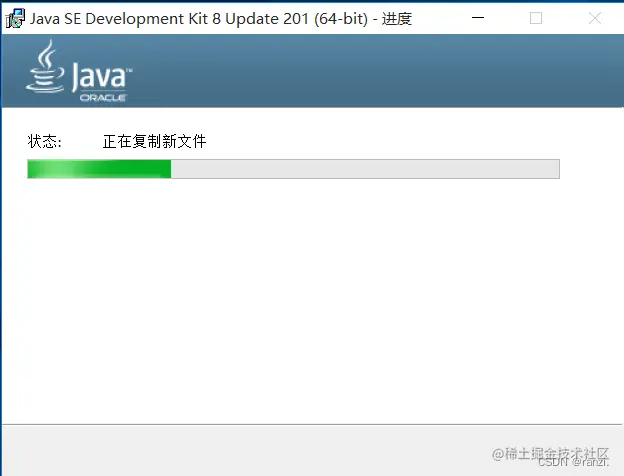Close the Java installer window

[595, 18]
